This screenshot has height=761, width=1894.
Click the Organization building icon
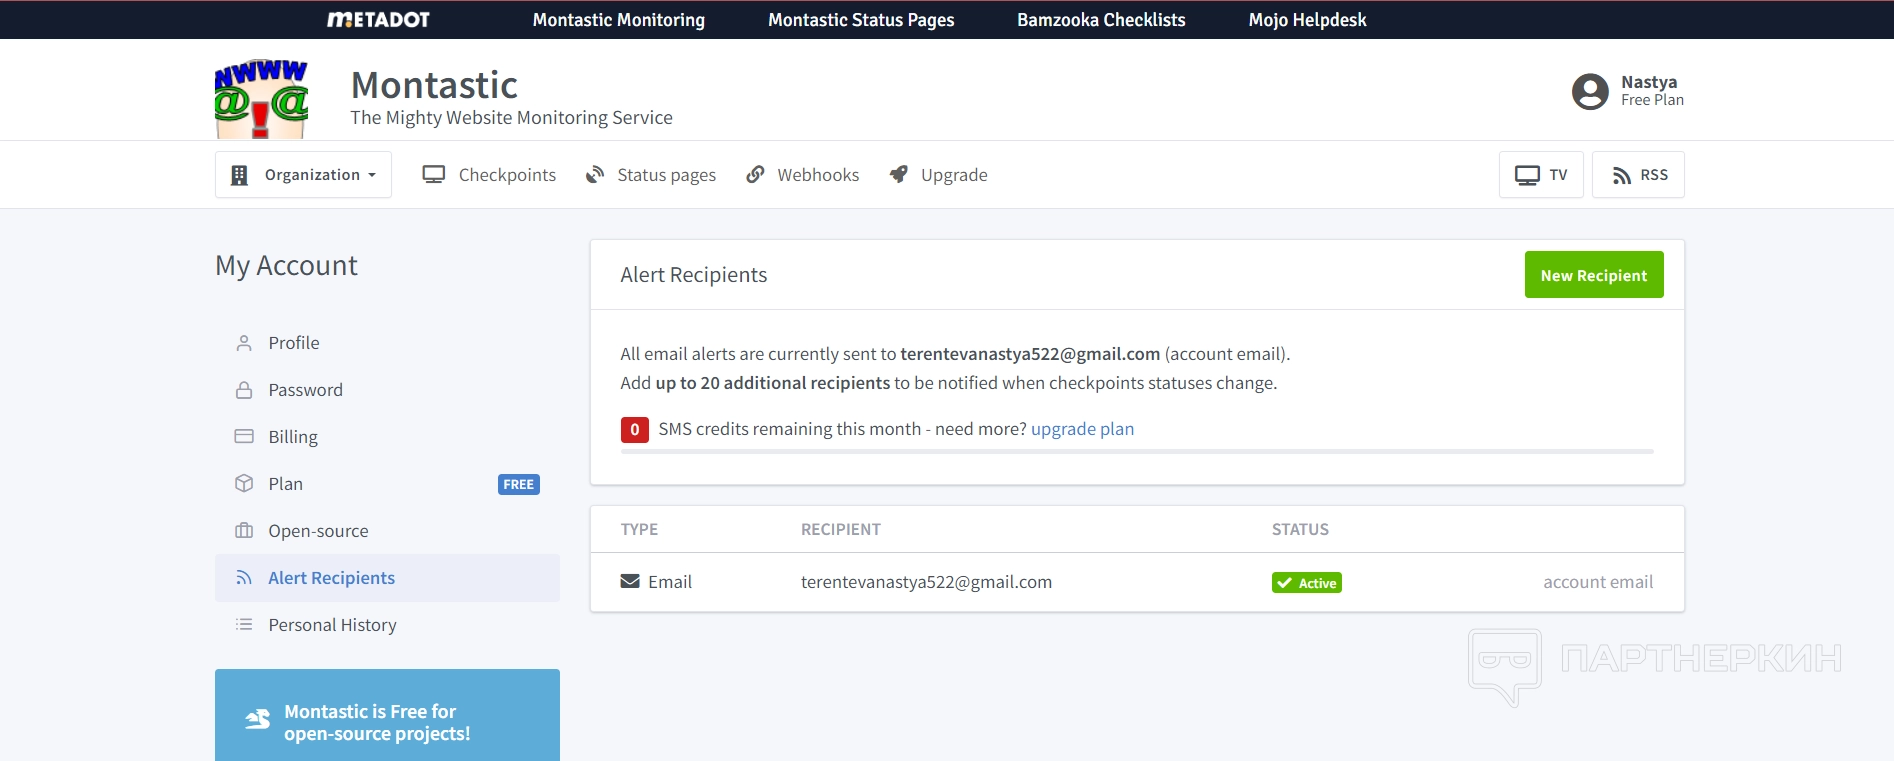(x=239, y=175)
